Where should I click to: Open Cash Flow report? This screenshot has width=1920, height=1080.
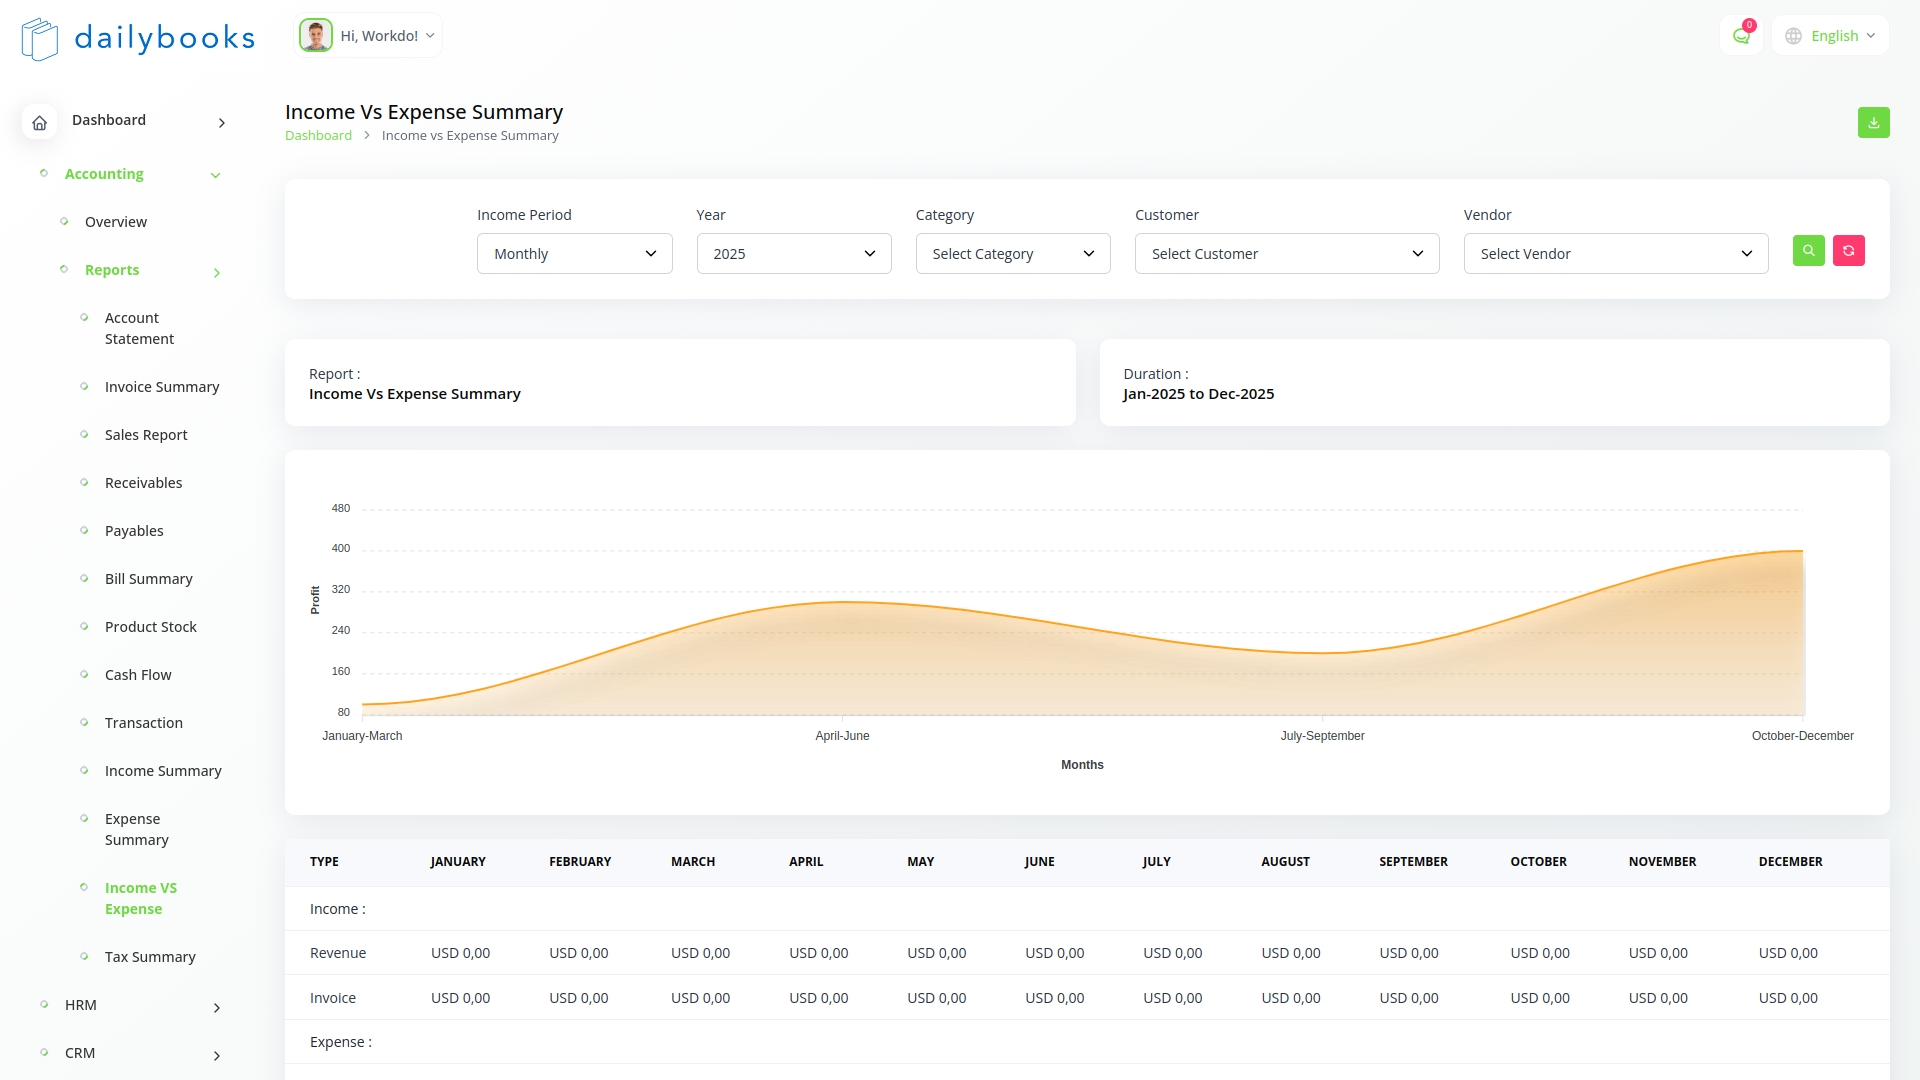click(138, 675)
